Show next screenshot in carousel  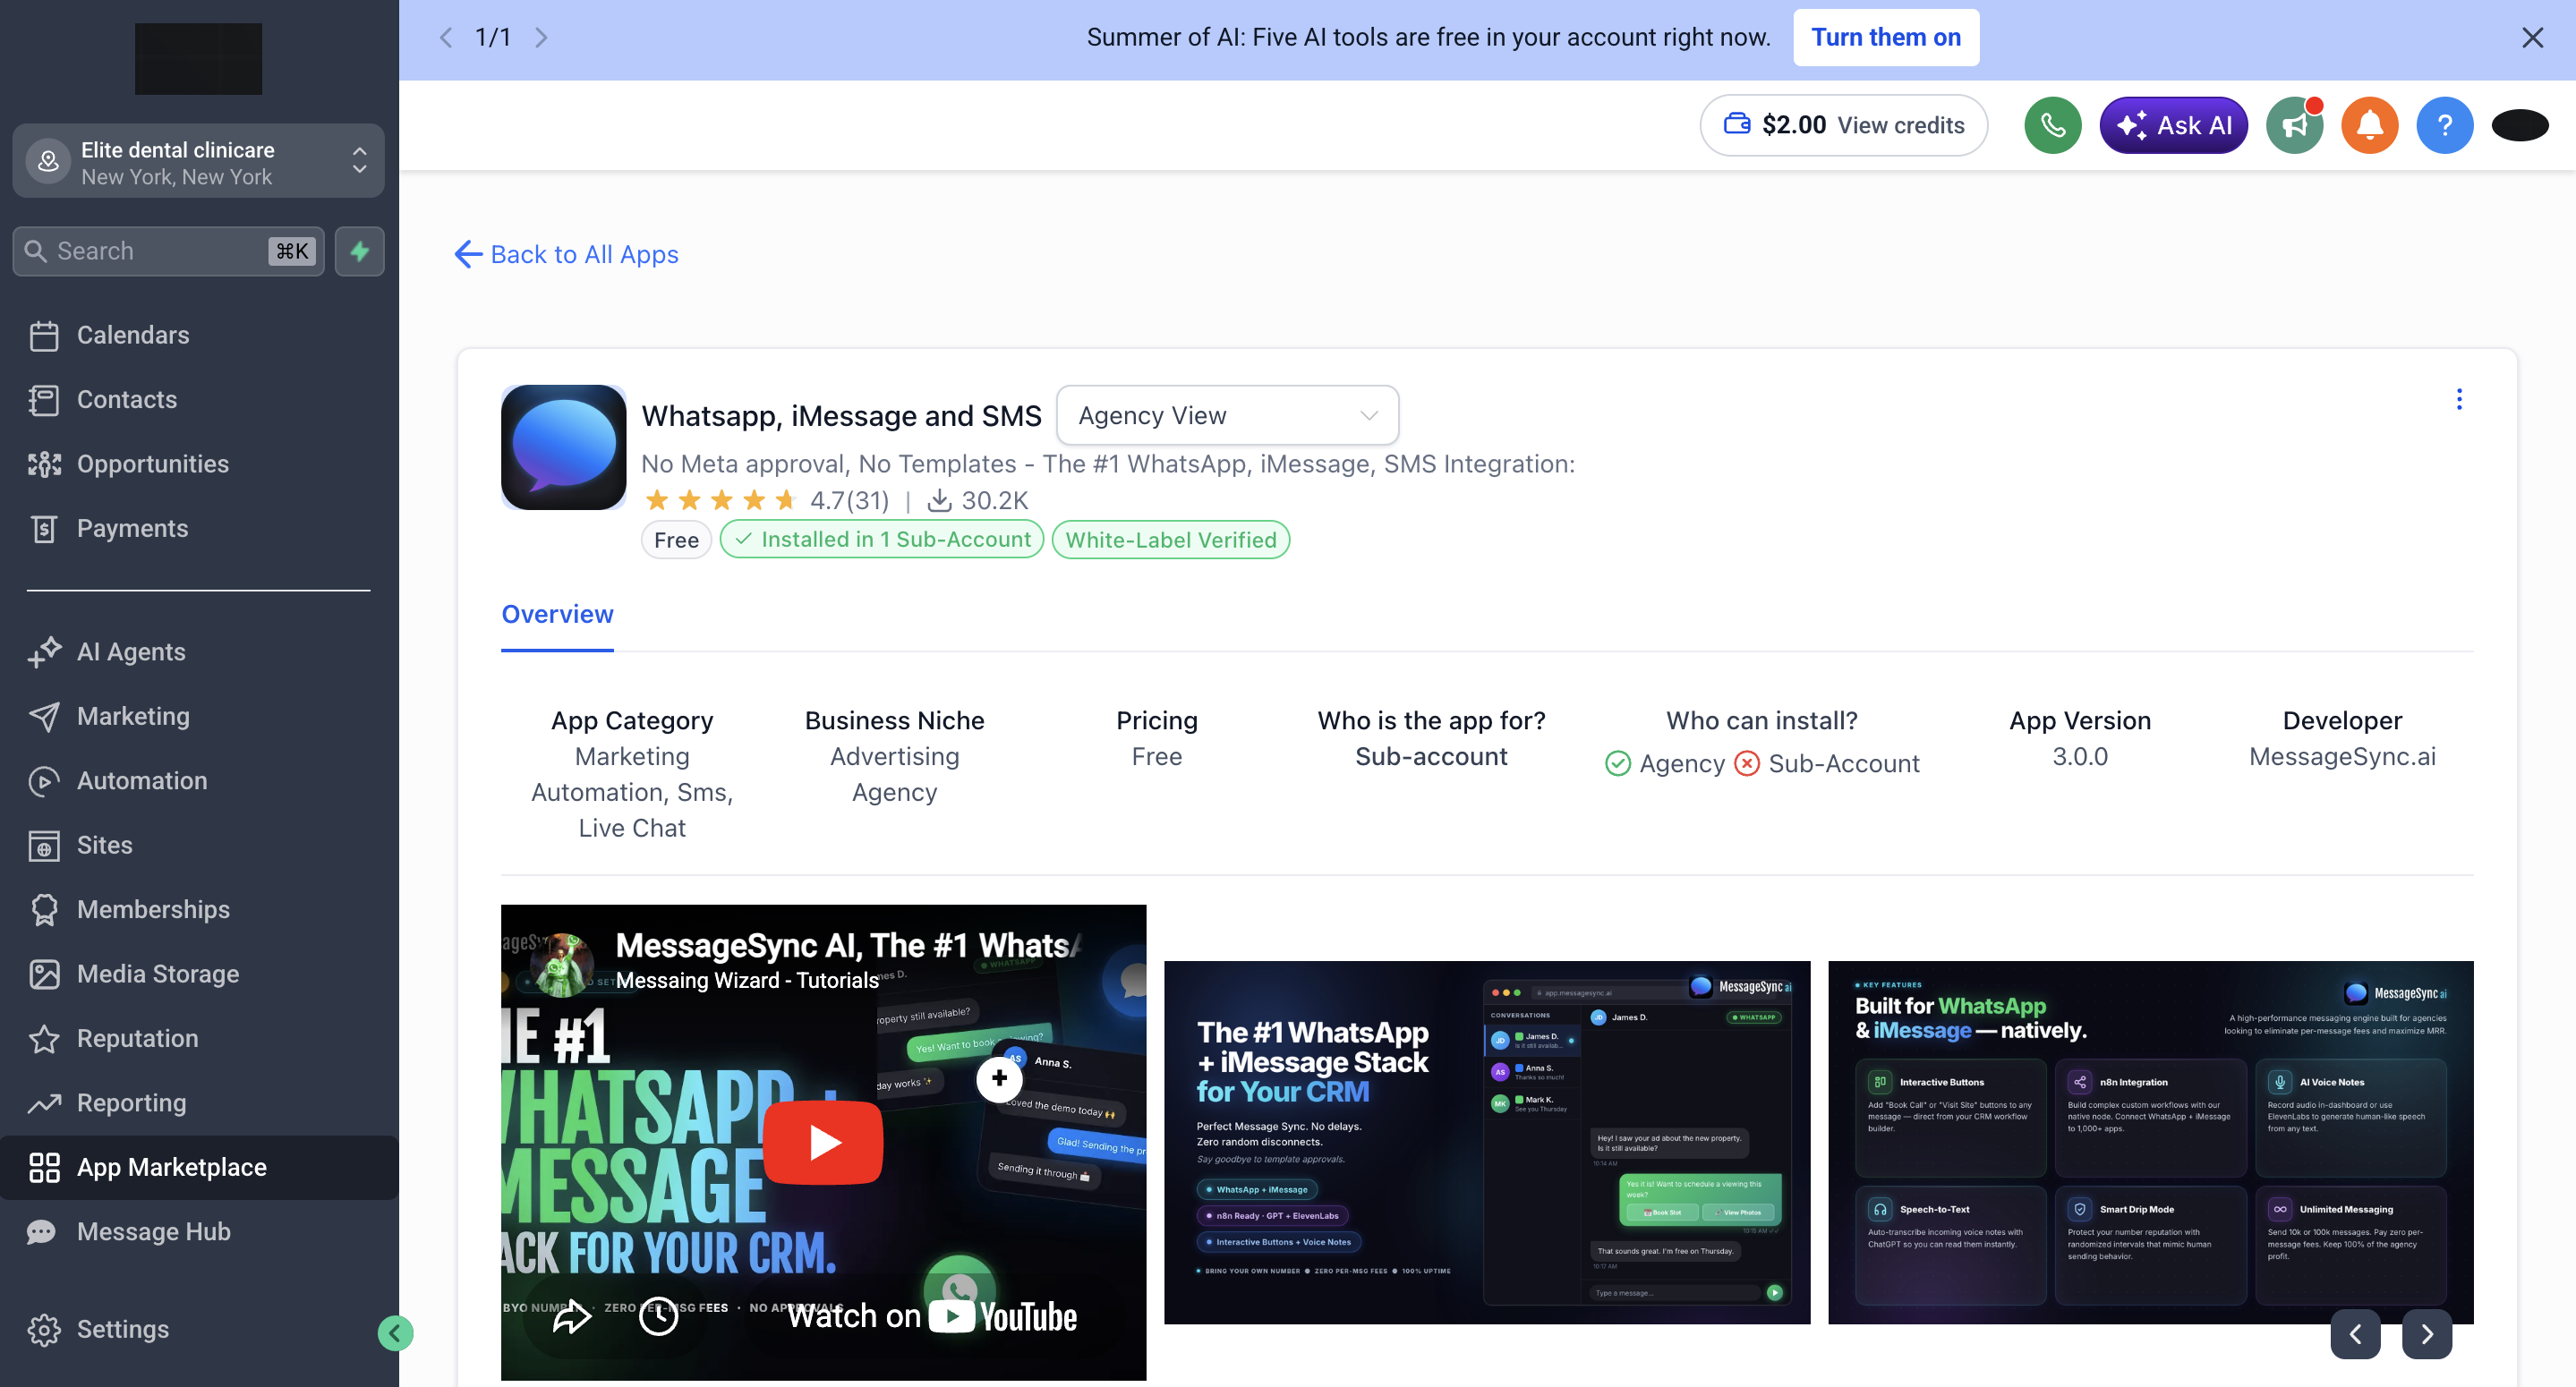coord(2427,1334)
